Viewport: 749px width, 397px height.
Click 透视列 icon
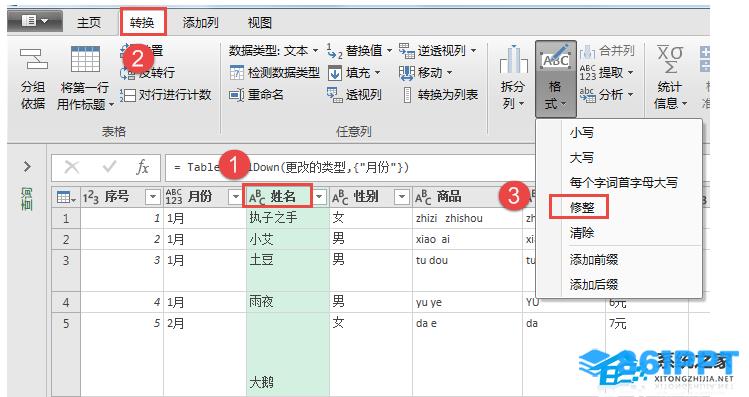click(335, 95)
